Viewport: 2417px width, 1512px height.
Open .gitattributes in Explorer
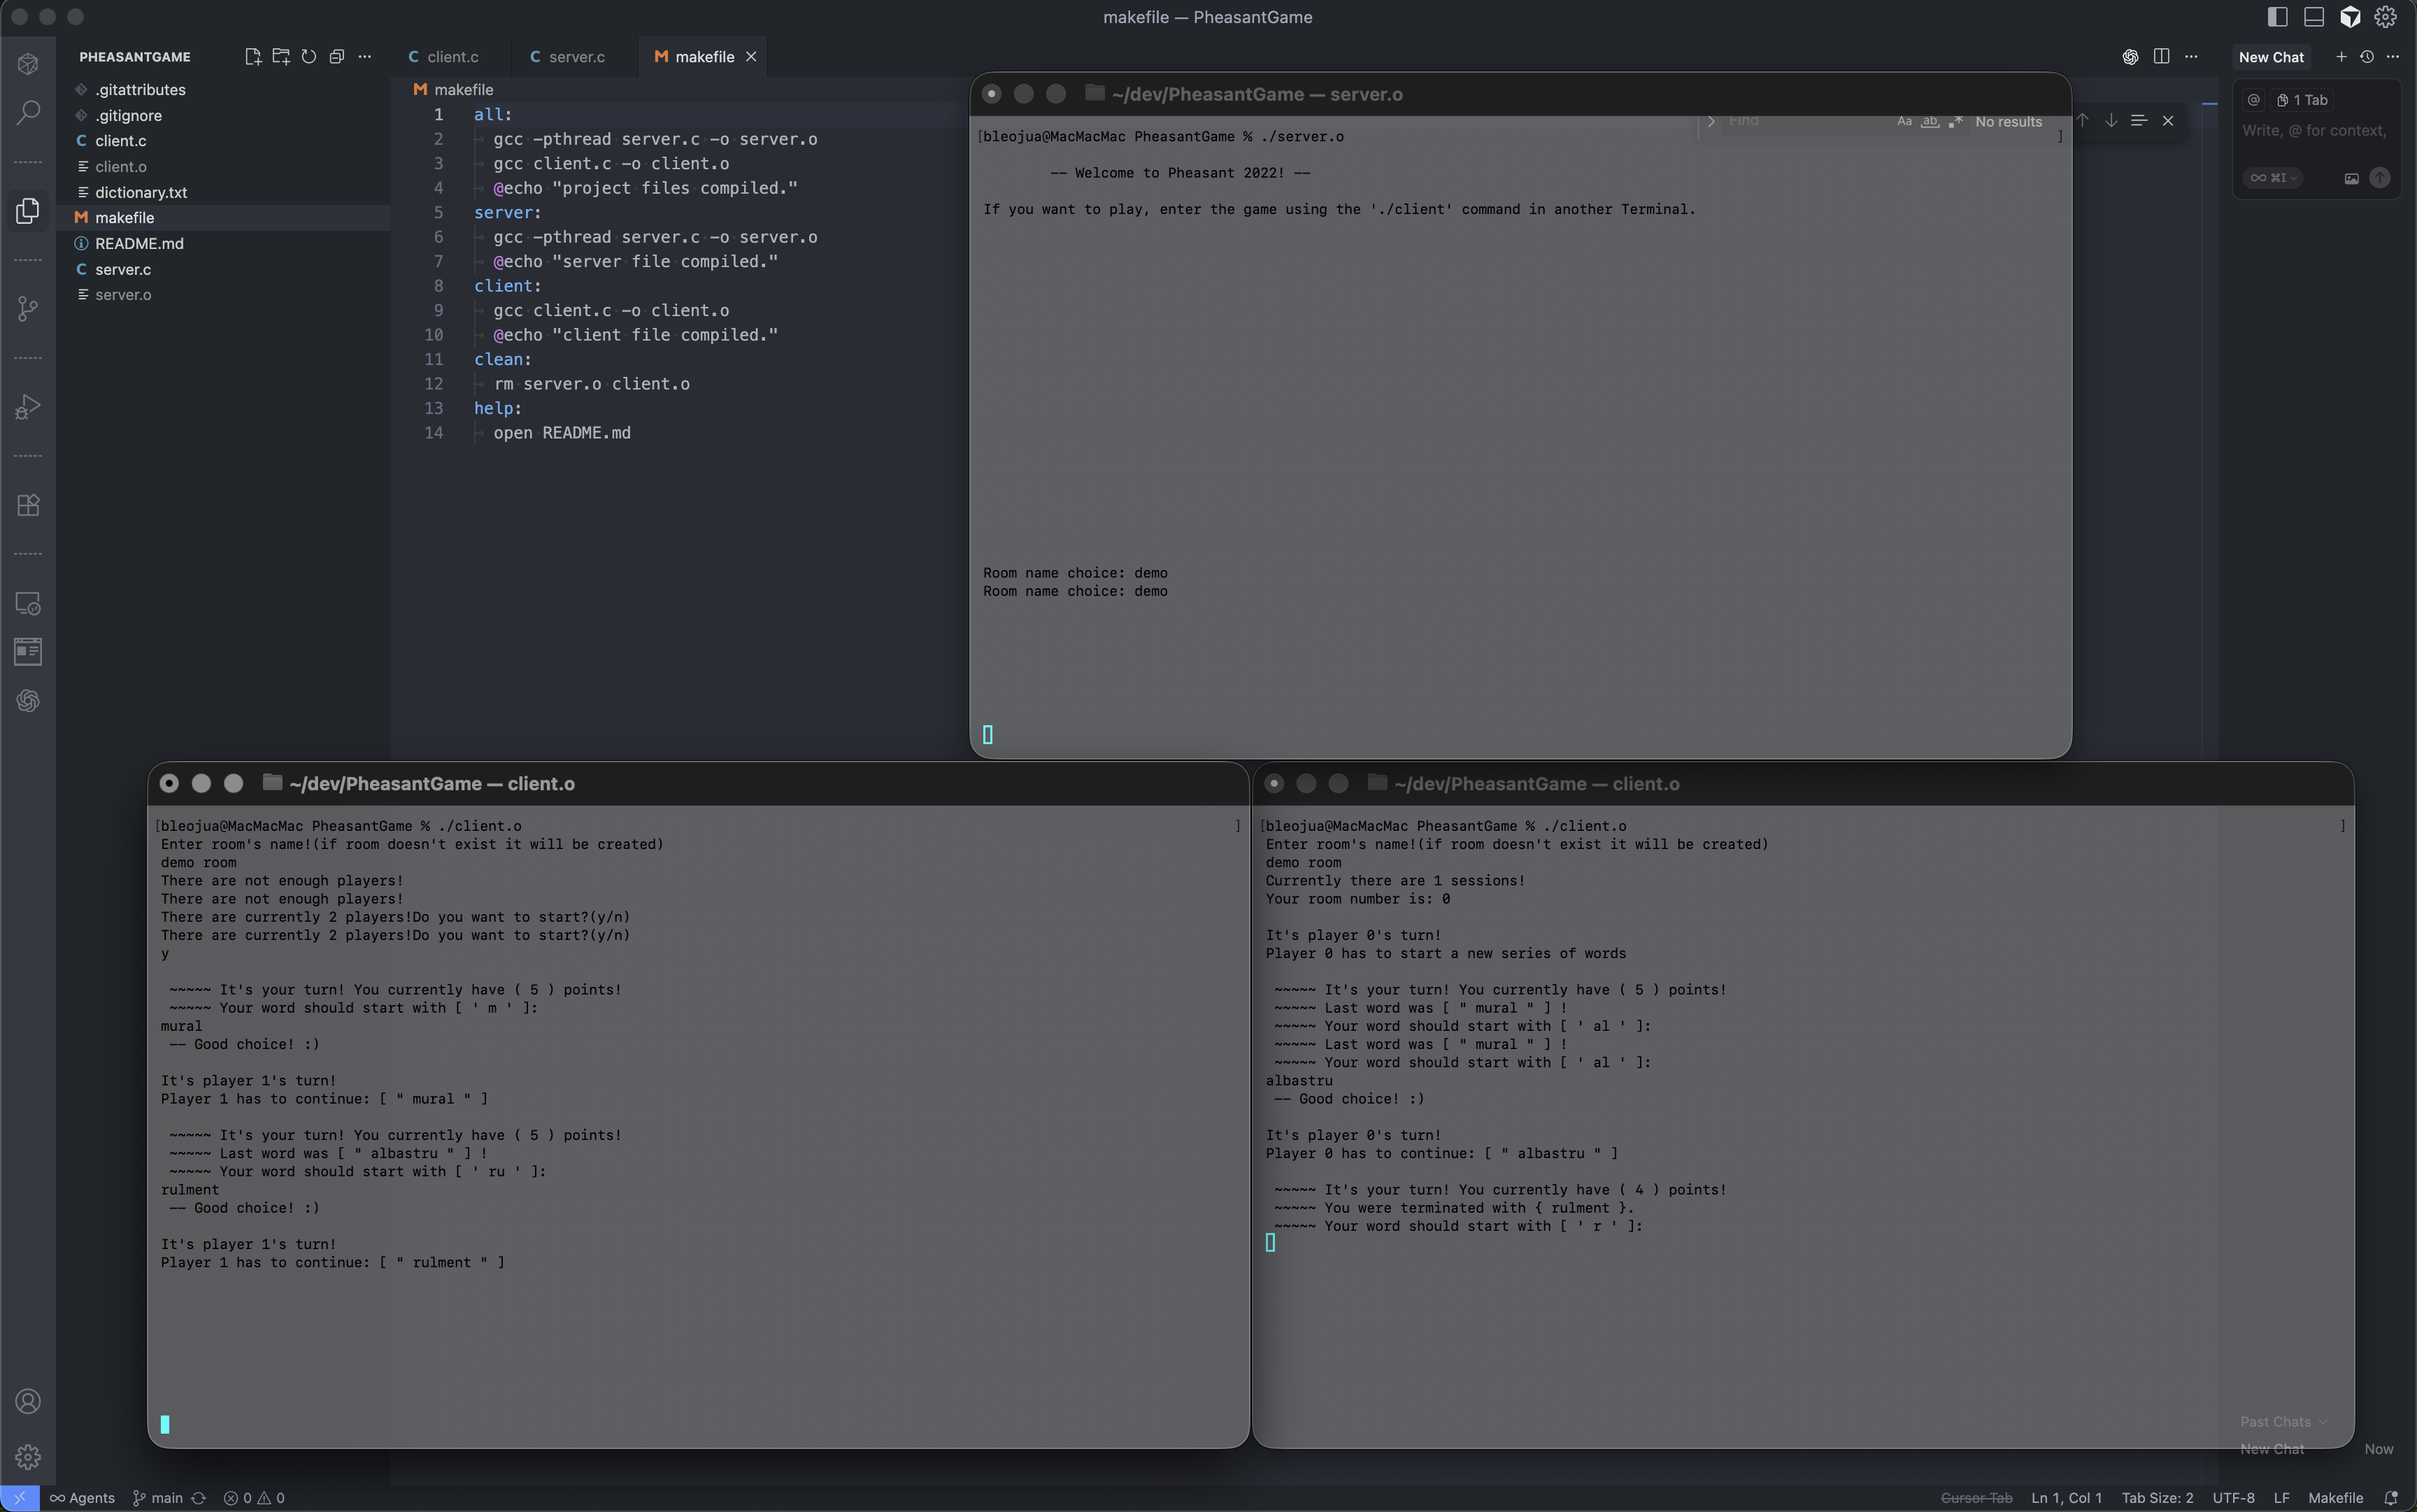223,90
